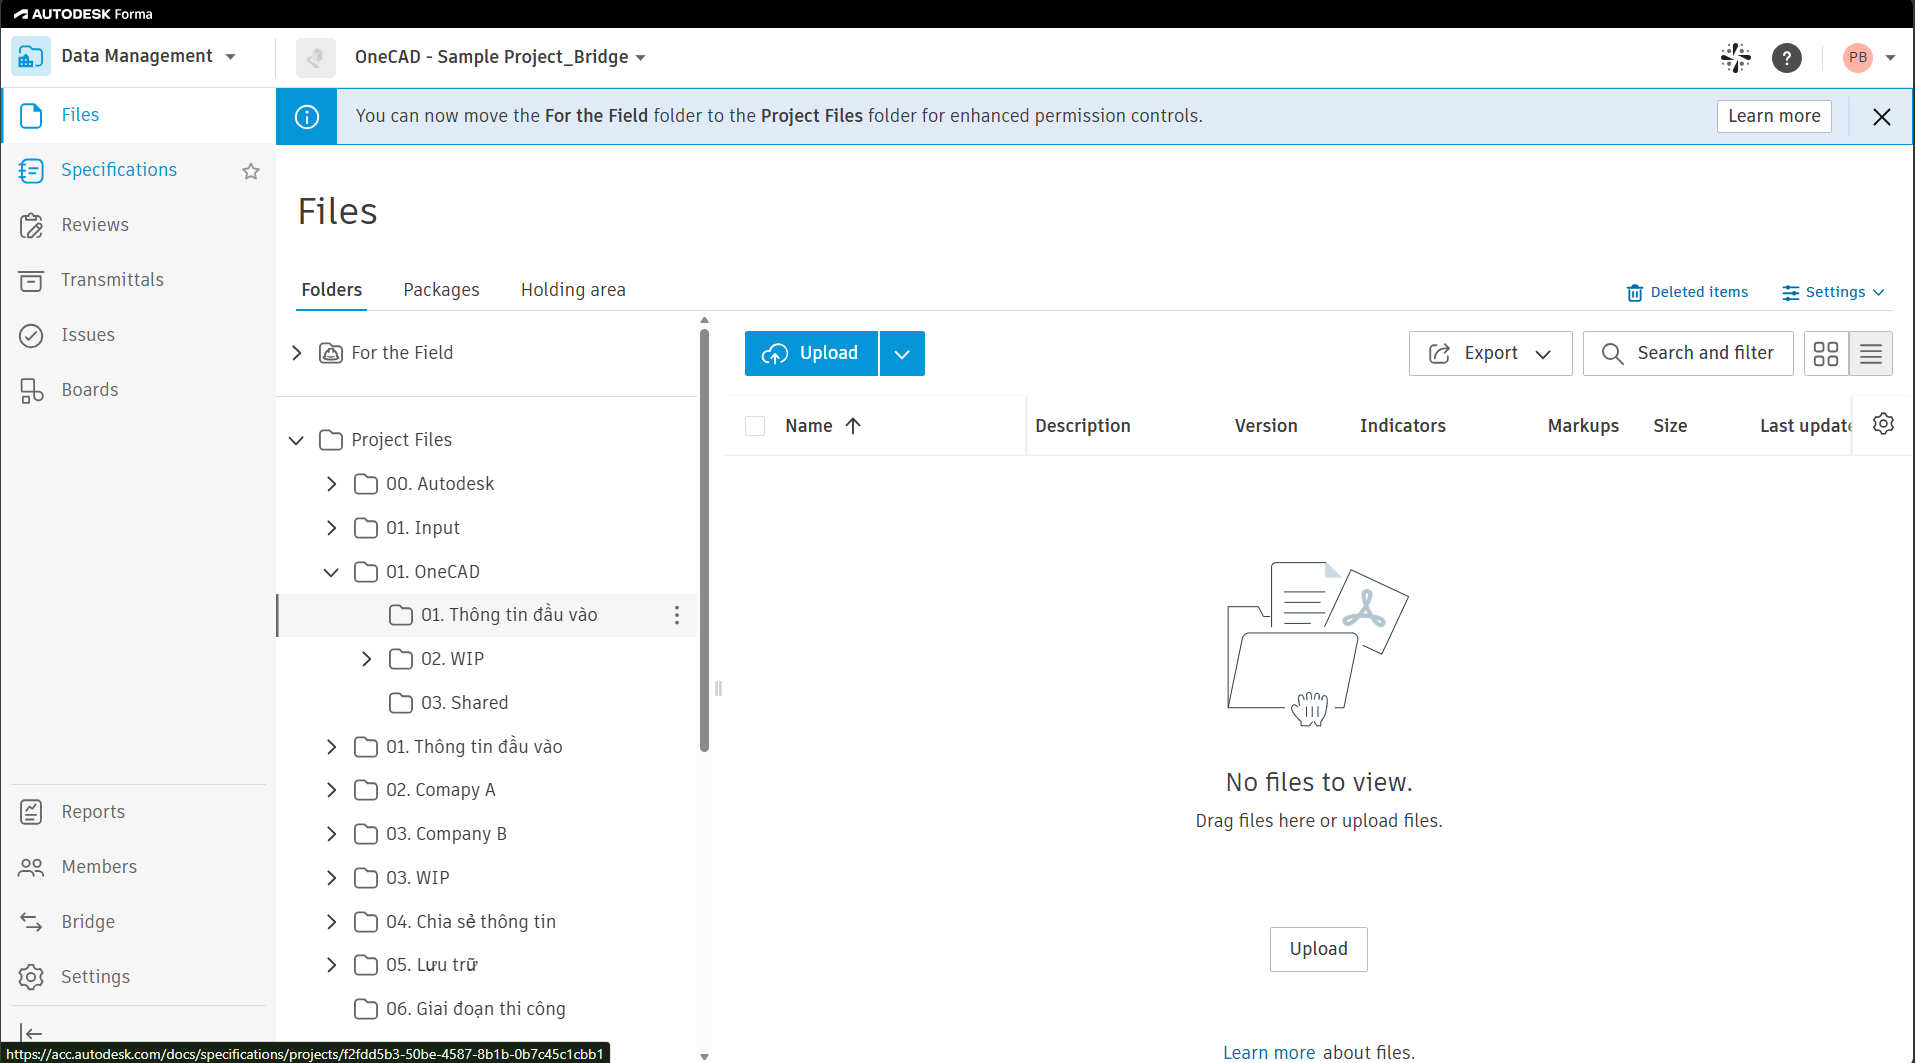This screenshot has height=1063, width=1915.
Task: Switch to the Packages tab
Action: pyautogui.click(x=441, y=290)
